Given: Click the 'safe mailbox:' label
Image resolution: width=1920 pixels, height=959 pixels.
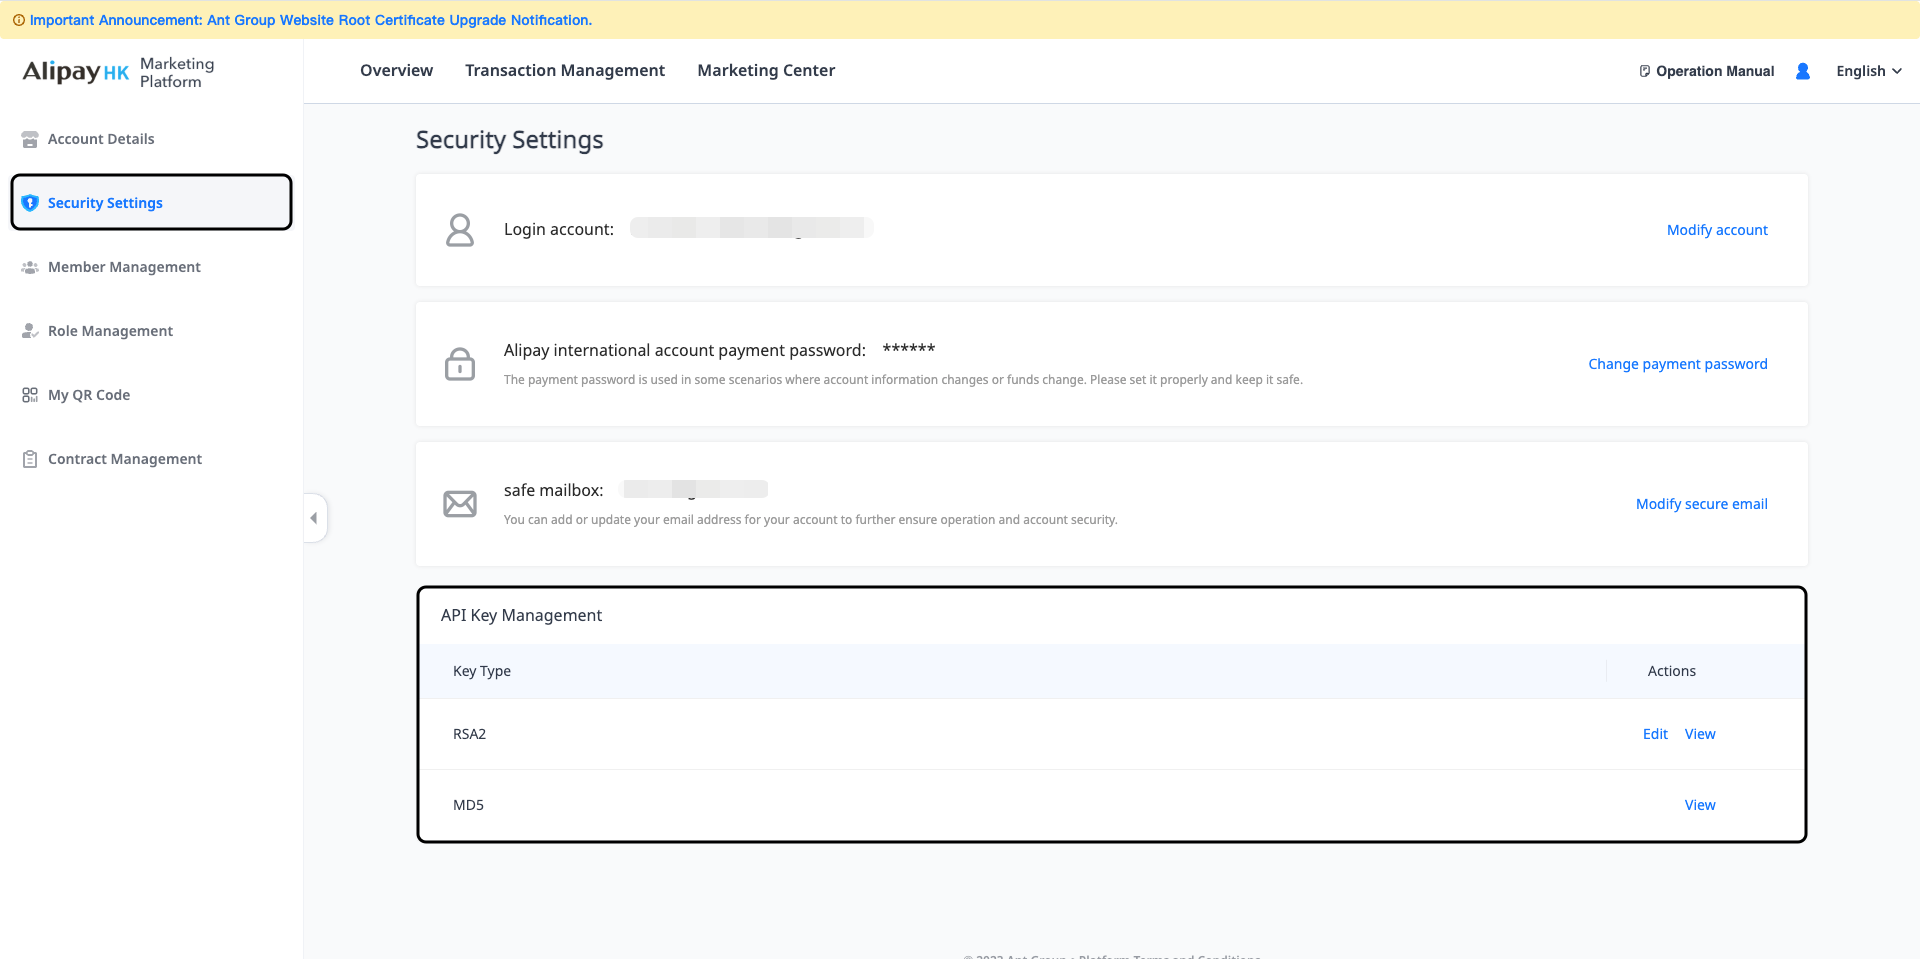Looking at the screenshot, I should pos(554,490).
